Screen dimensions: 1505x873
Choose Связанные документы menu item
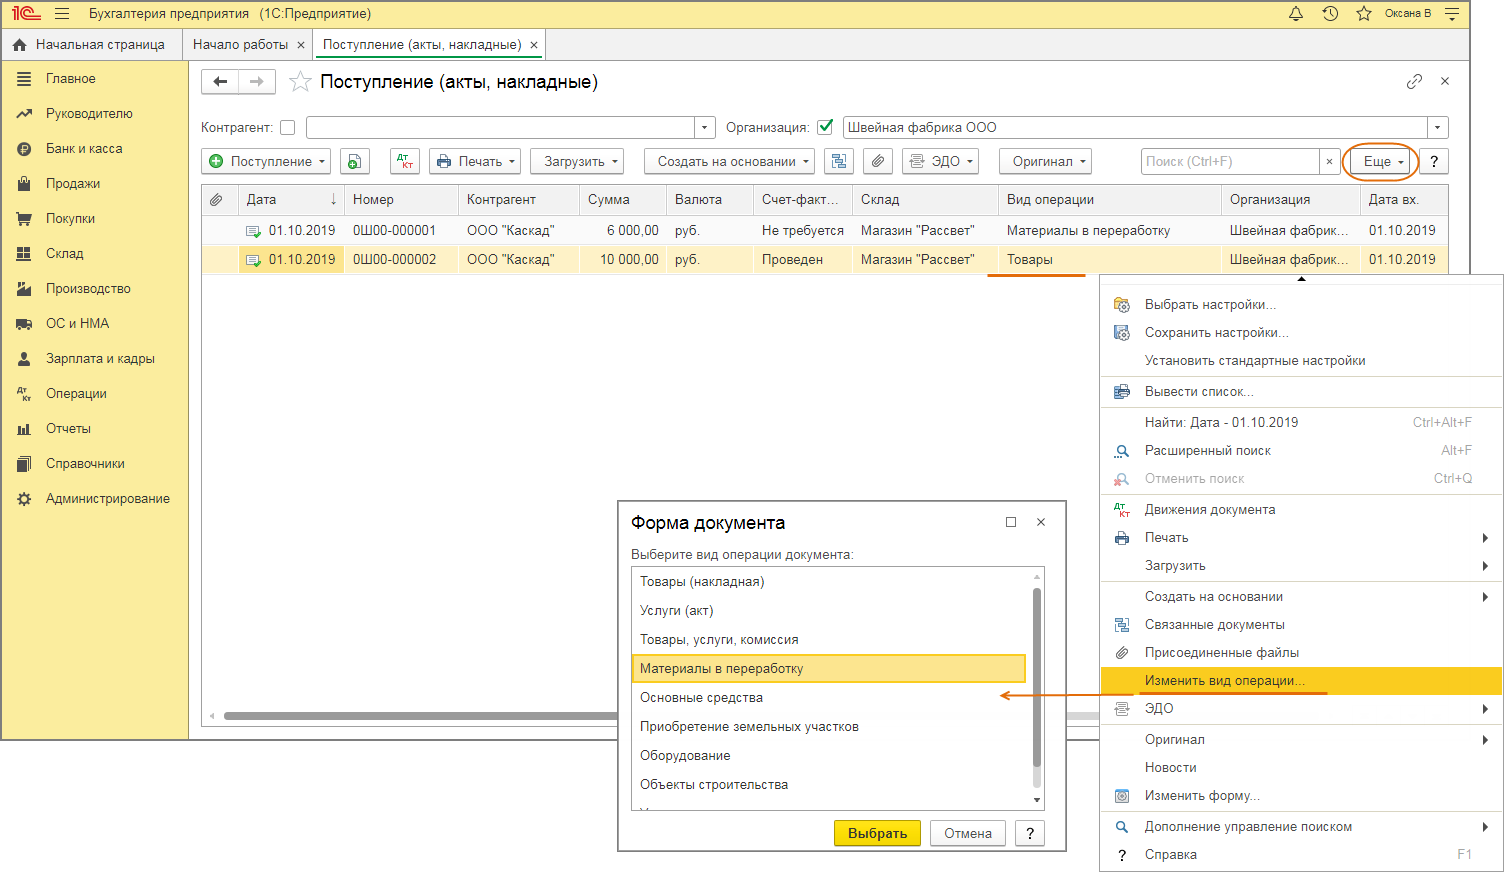pyautogui.click(x=1301, y=624)
